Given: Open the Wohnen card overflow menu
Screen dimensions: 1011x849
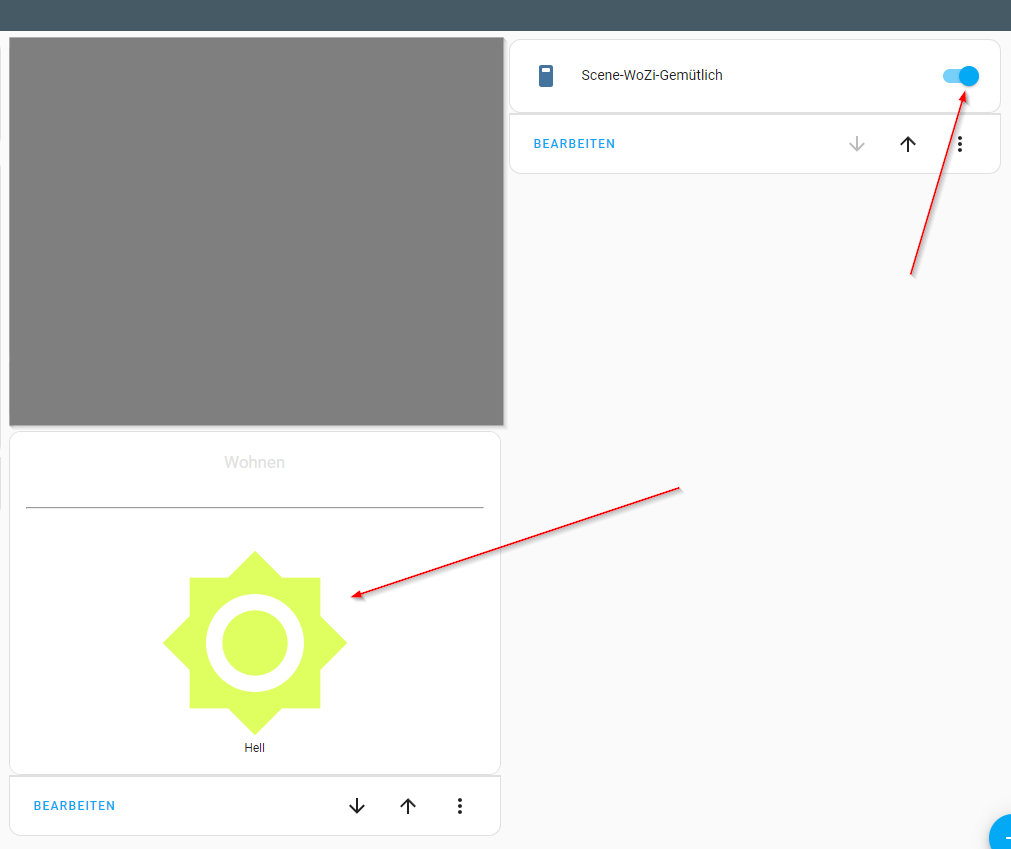Looking at the screenshot, I should 460,806.
